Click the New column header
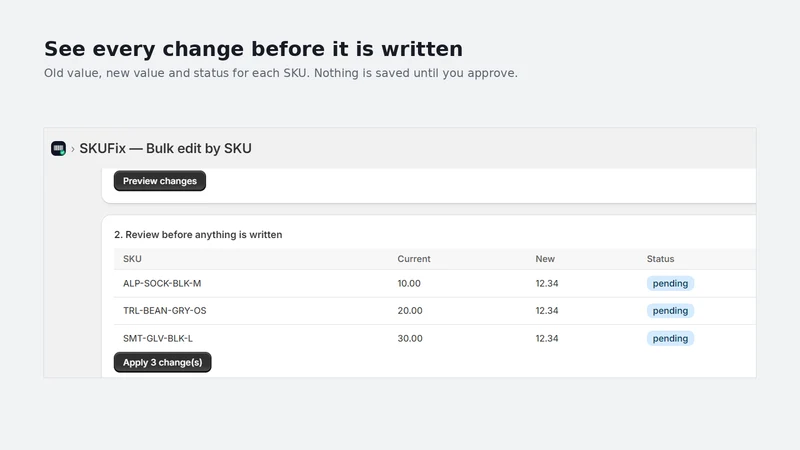This screenshot has height=450, width=800. coord(545,259)
